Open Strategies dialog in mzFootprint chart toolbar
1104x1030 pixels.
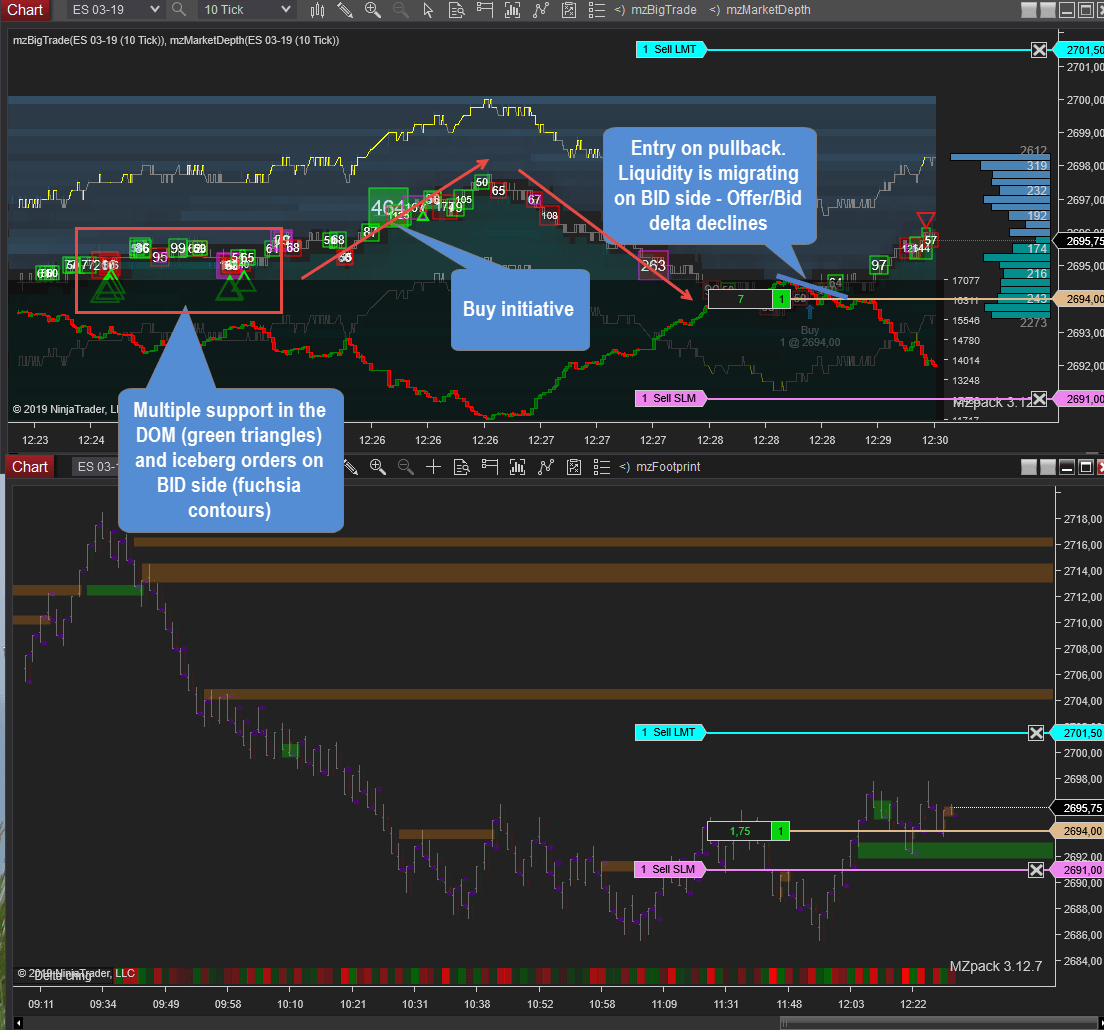tap(574, 467)
